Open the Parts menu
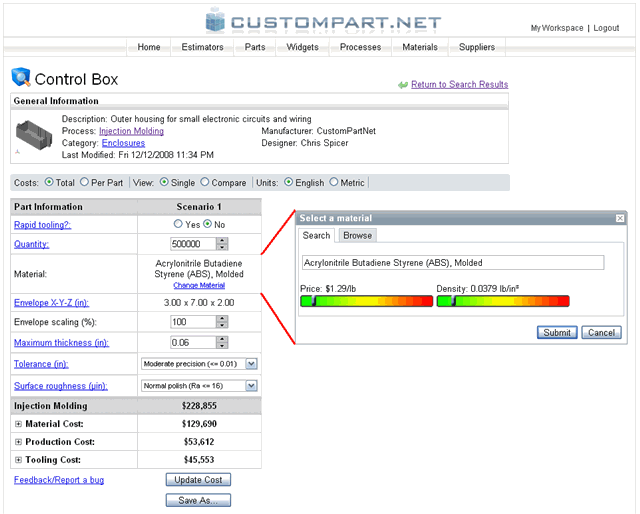Image resolution: width=640 pixels, height=514 pixels. [255, 47]
